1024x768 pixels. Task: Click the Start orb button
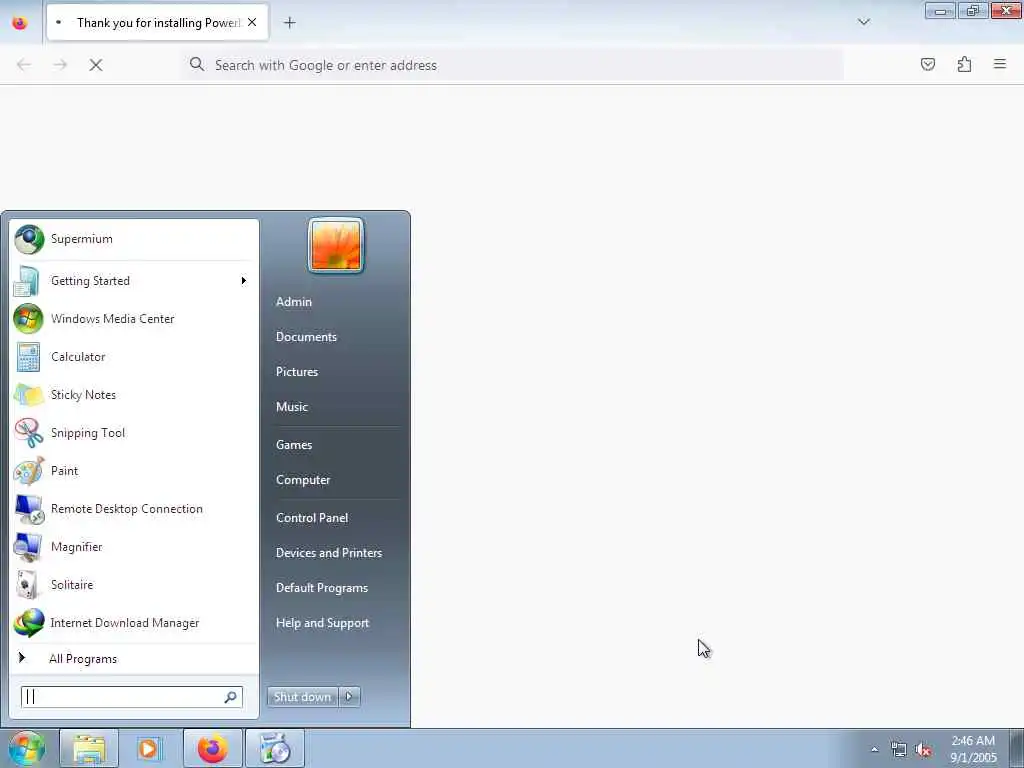click(26, 748)
